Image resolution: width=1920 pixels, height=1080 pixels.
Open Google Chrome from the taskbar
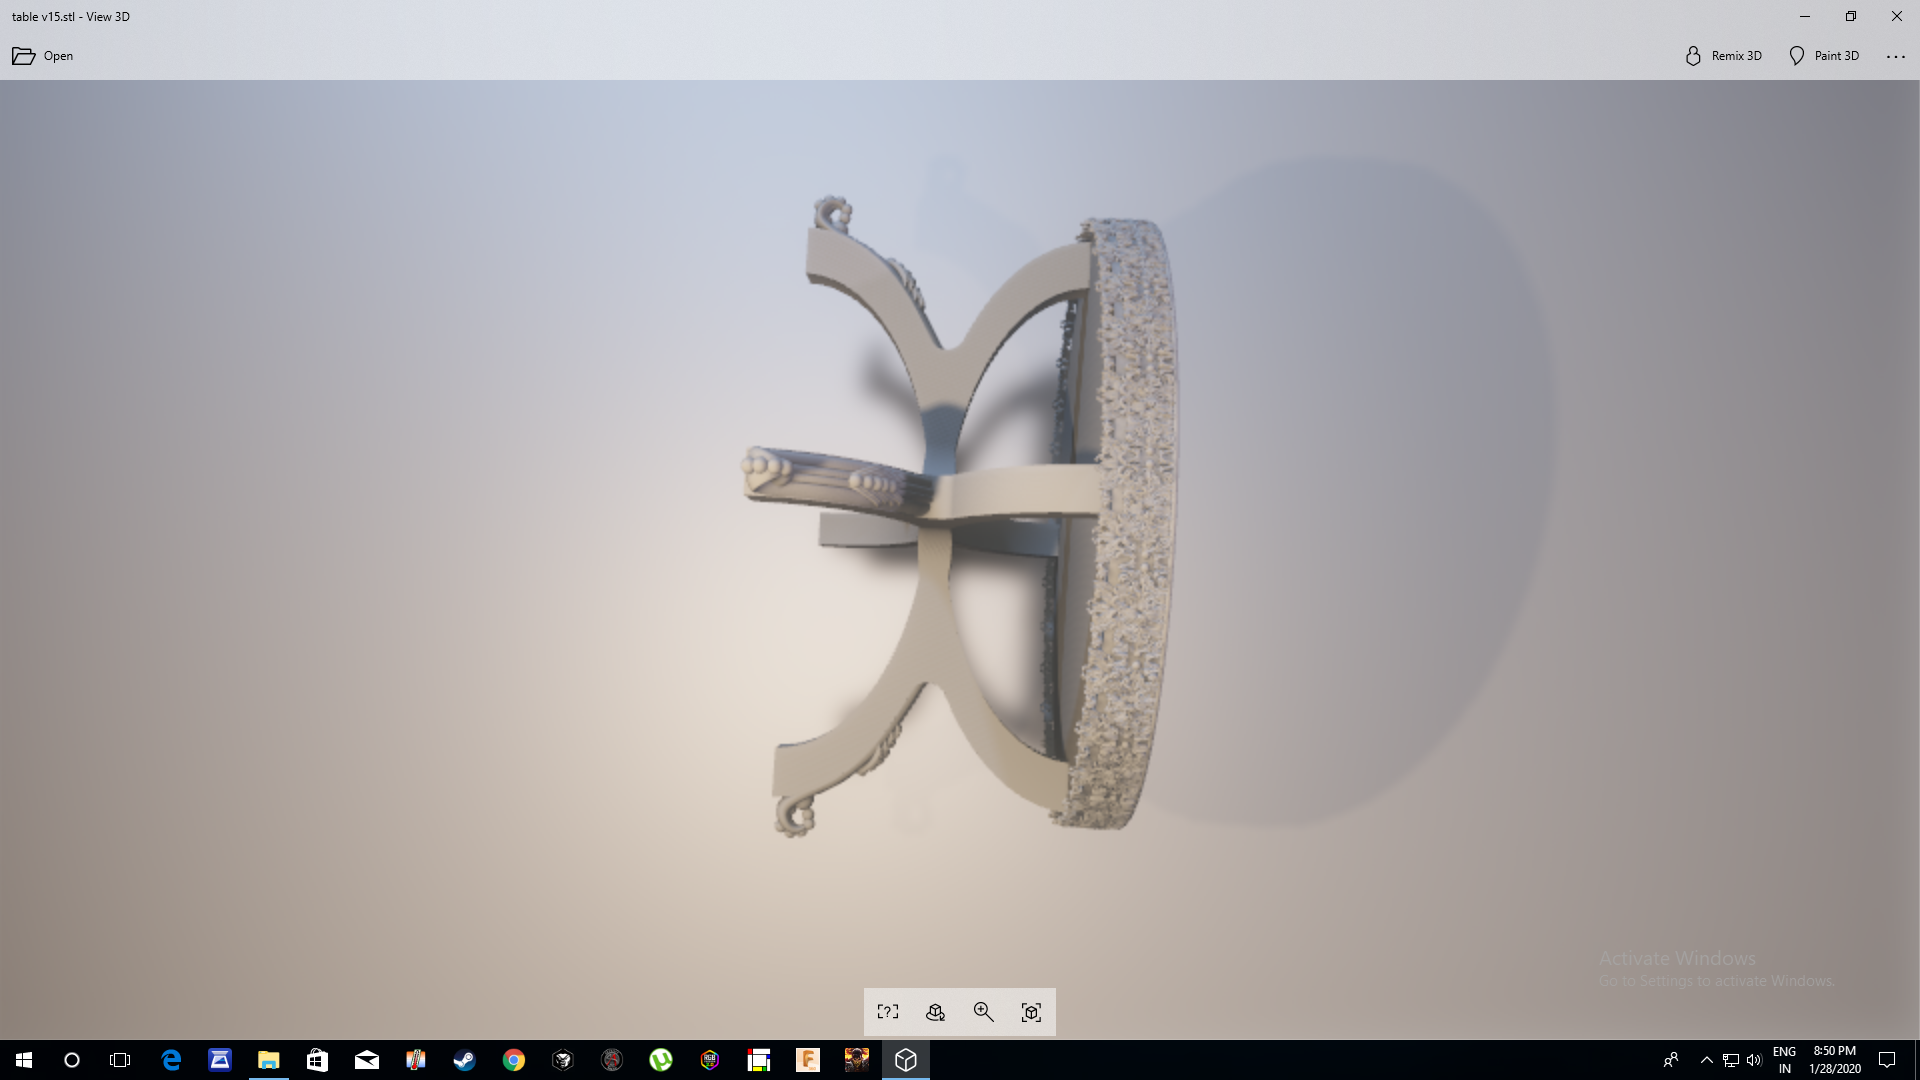tap(513, 1060)
